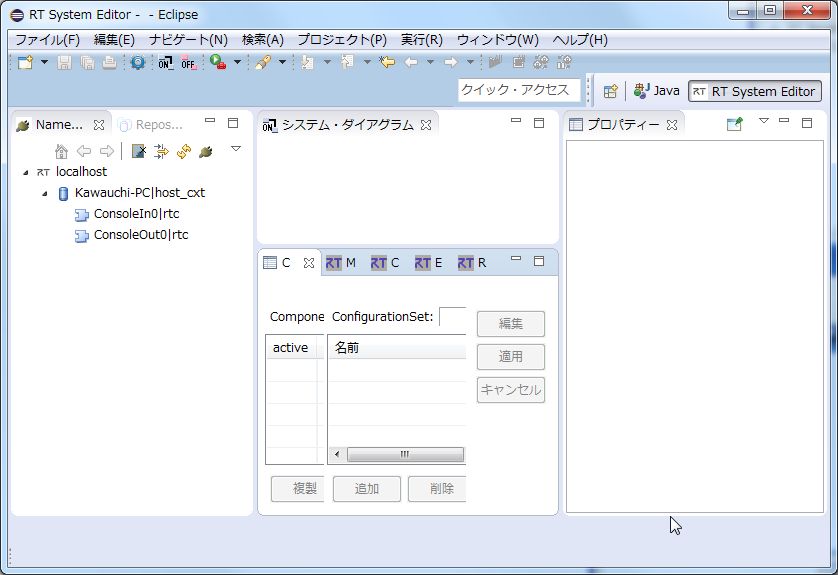Collapse the localhost tree node

click(25, 172)
